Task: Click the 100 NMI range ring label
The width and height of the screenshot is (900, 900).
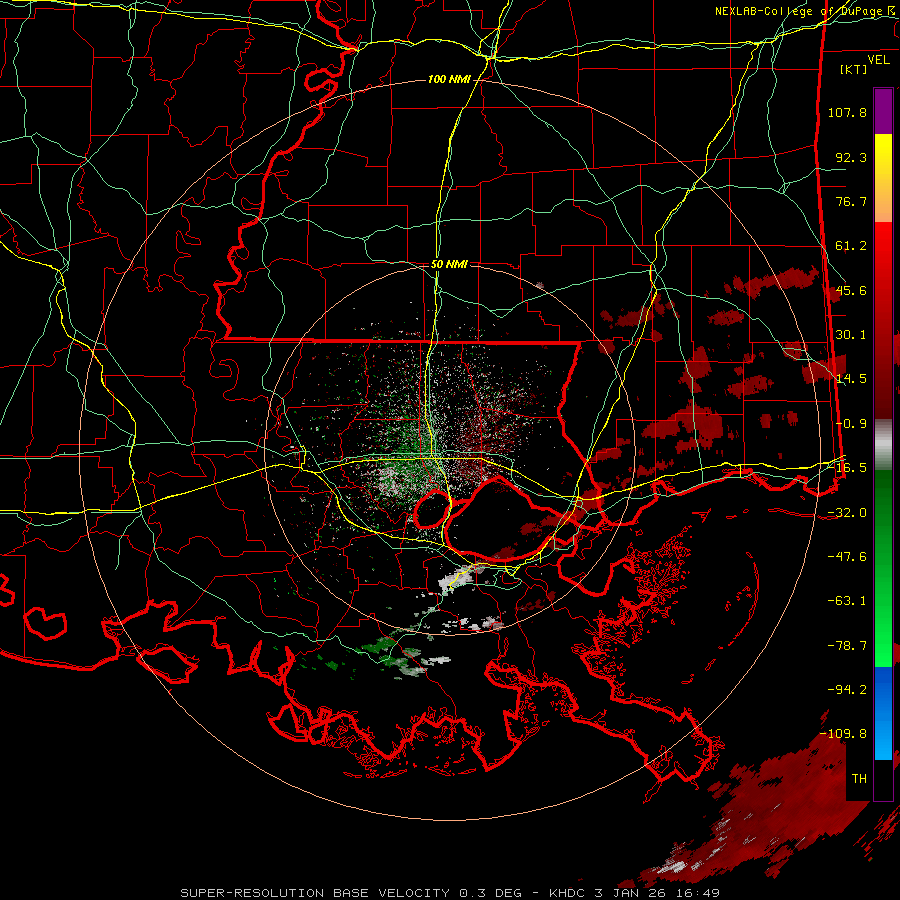Action: pos(448,79)
